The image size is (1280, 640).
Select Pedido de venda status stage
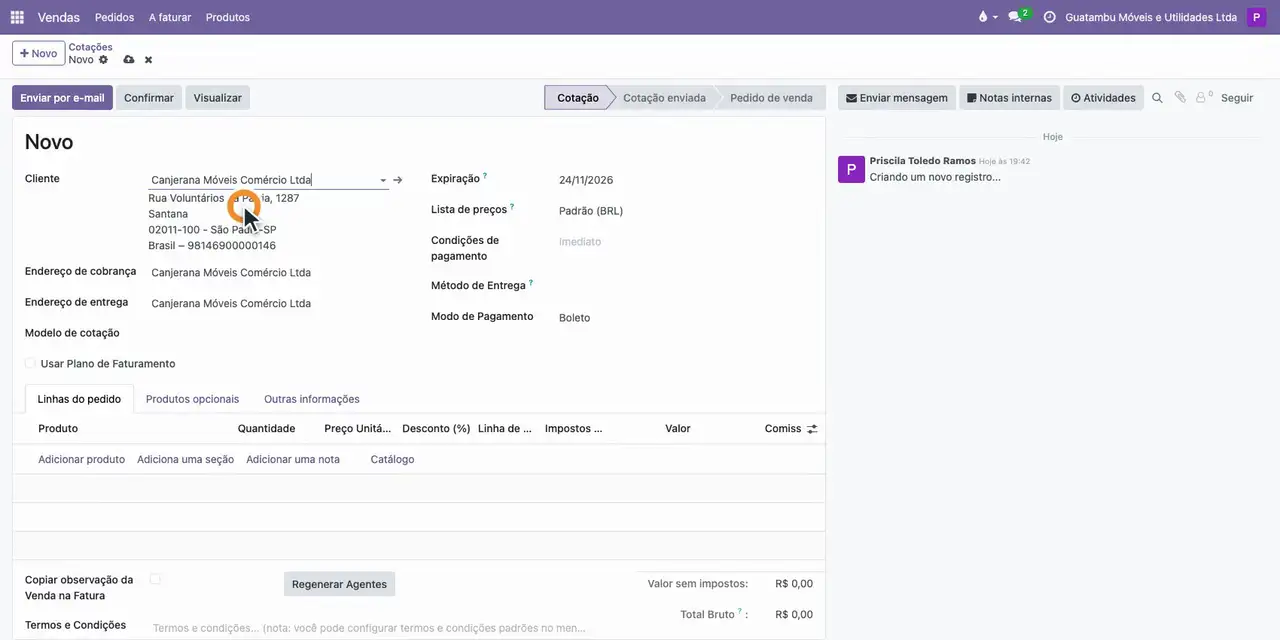pyautogui.click(x=771, y=98)
